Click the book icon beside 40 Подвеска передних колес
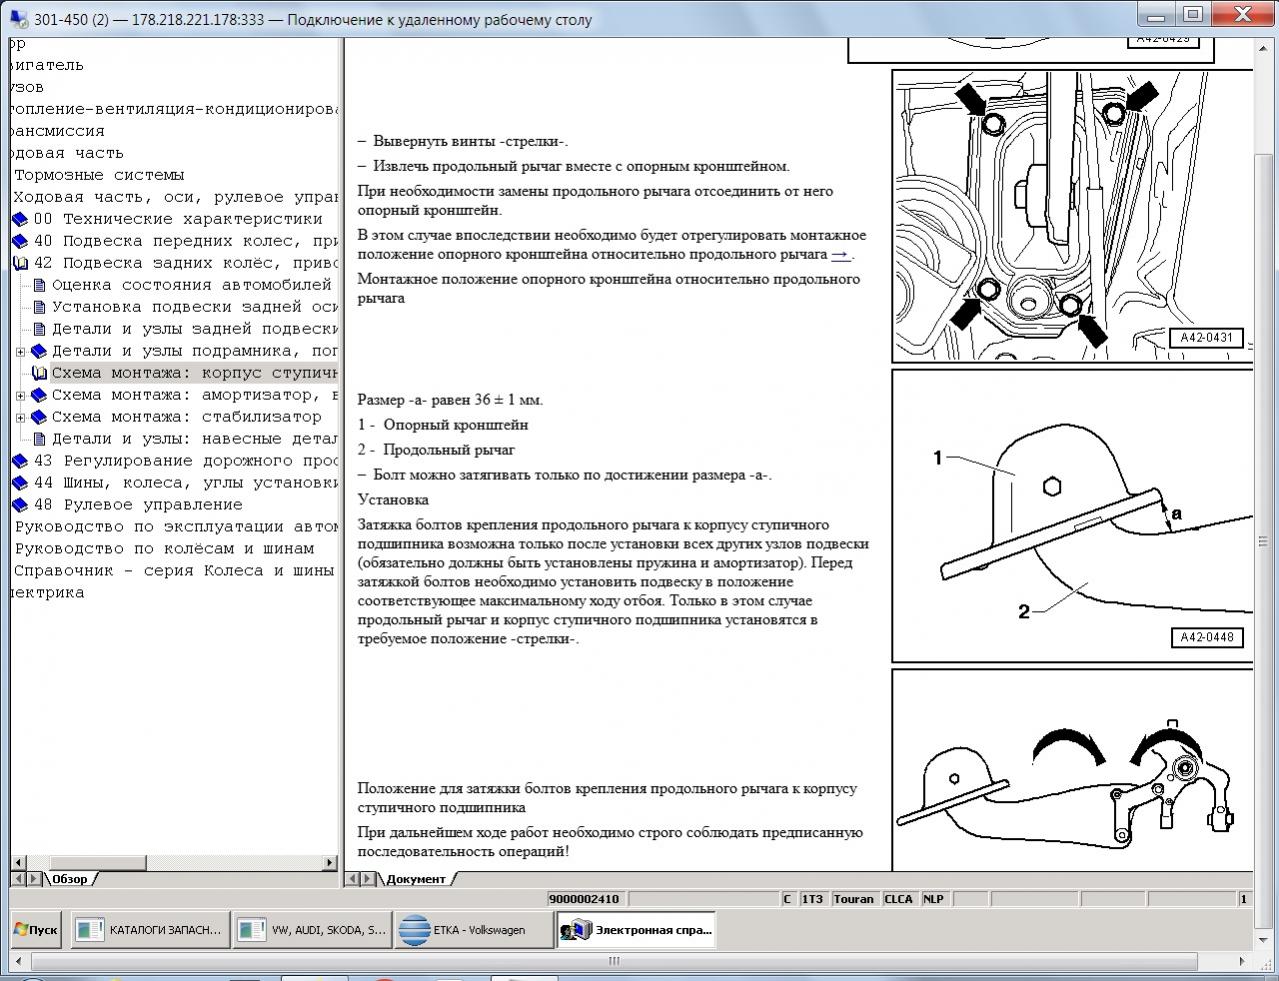Image resolution: width=1279 pixels, height=981 pixels. [x=20, y=241]
